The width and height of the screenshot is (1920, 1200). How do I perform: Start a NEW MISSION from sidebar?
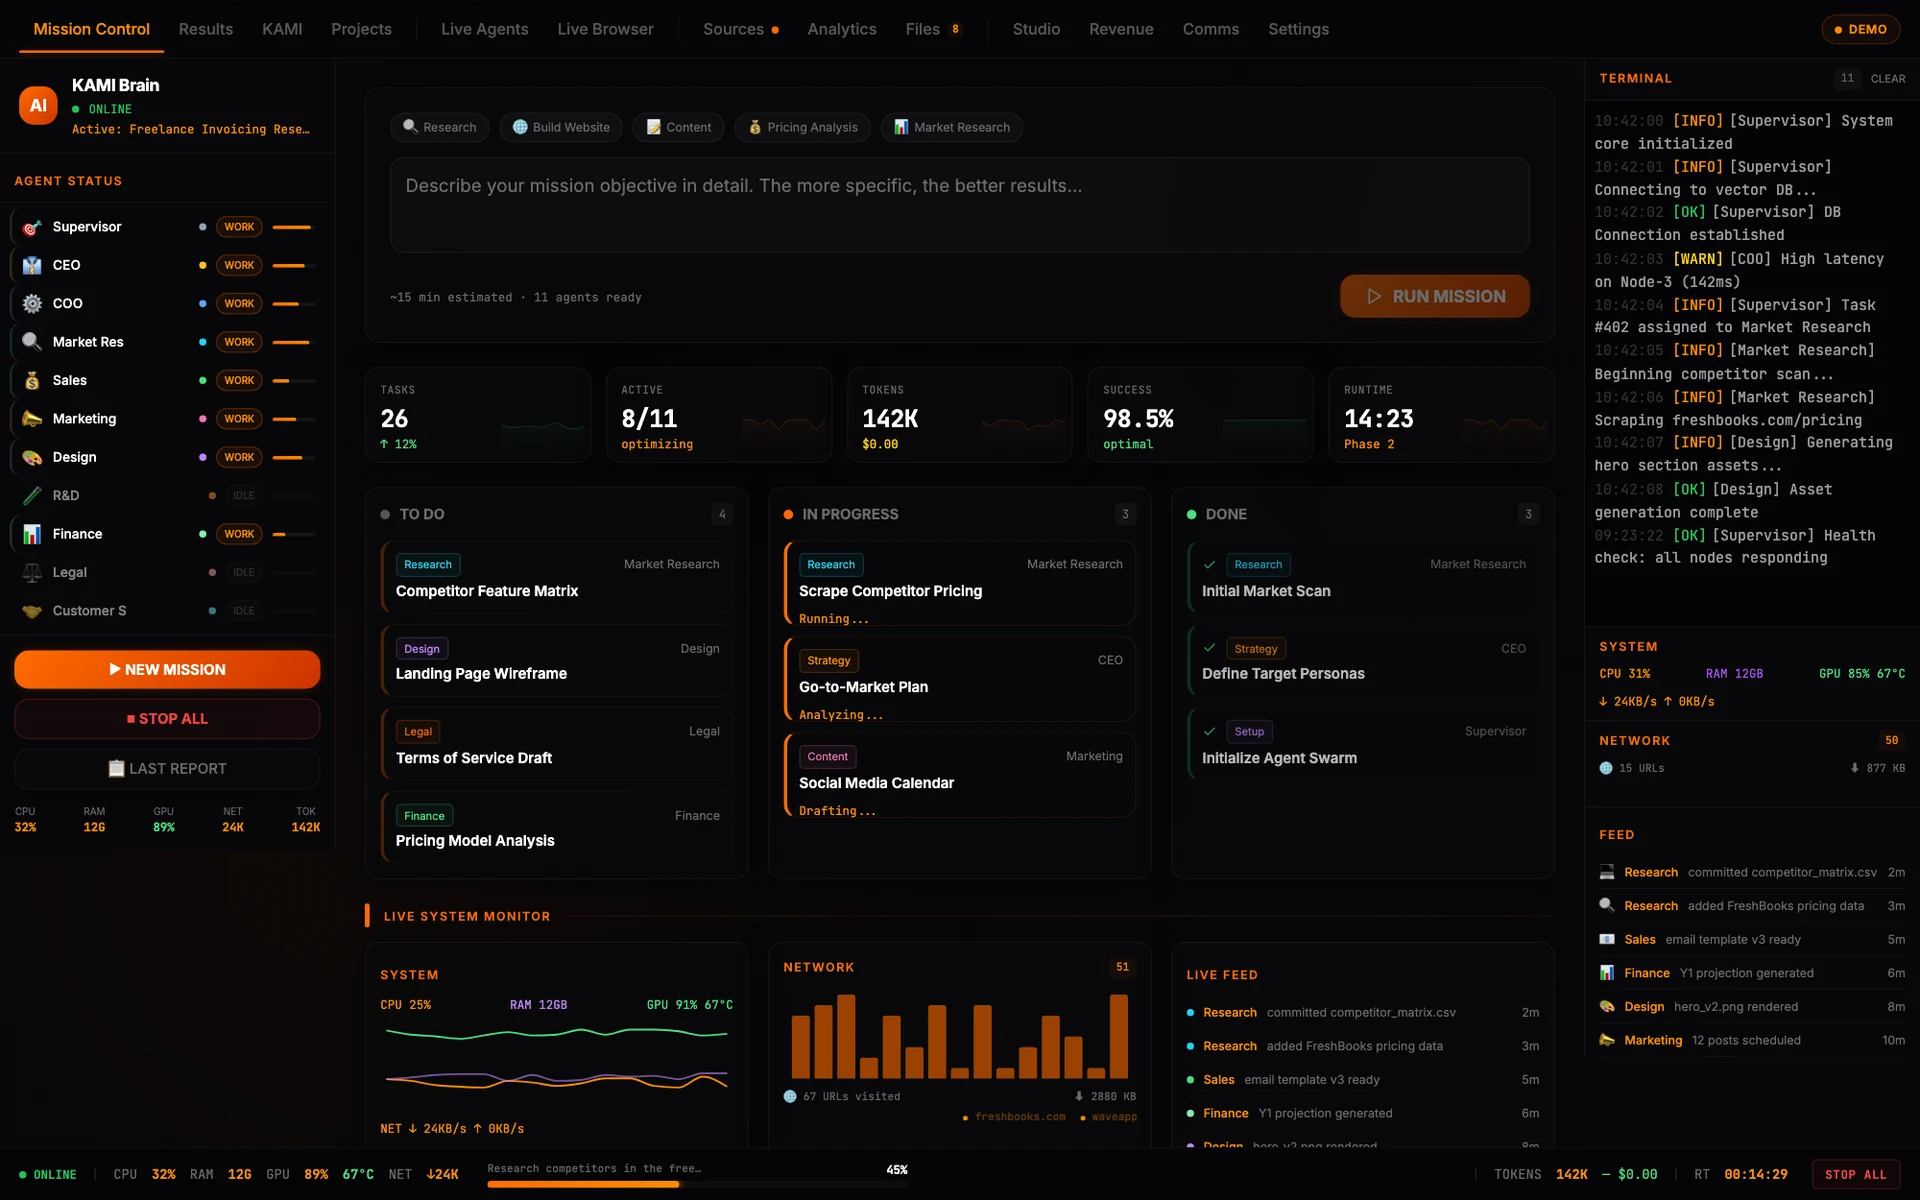coord(167,669)
